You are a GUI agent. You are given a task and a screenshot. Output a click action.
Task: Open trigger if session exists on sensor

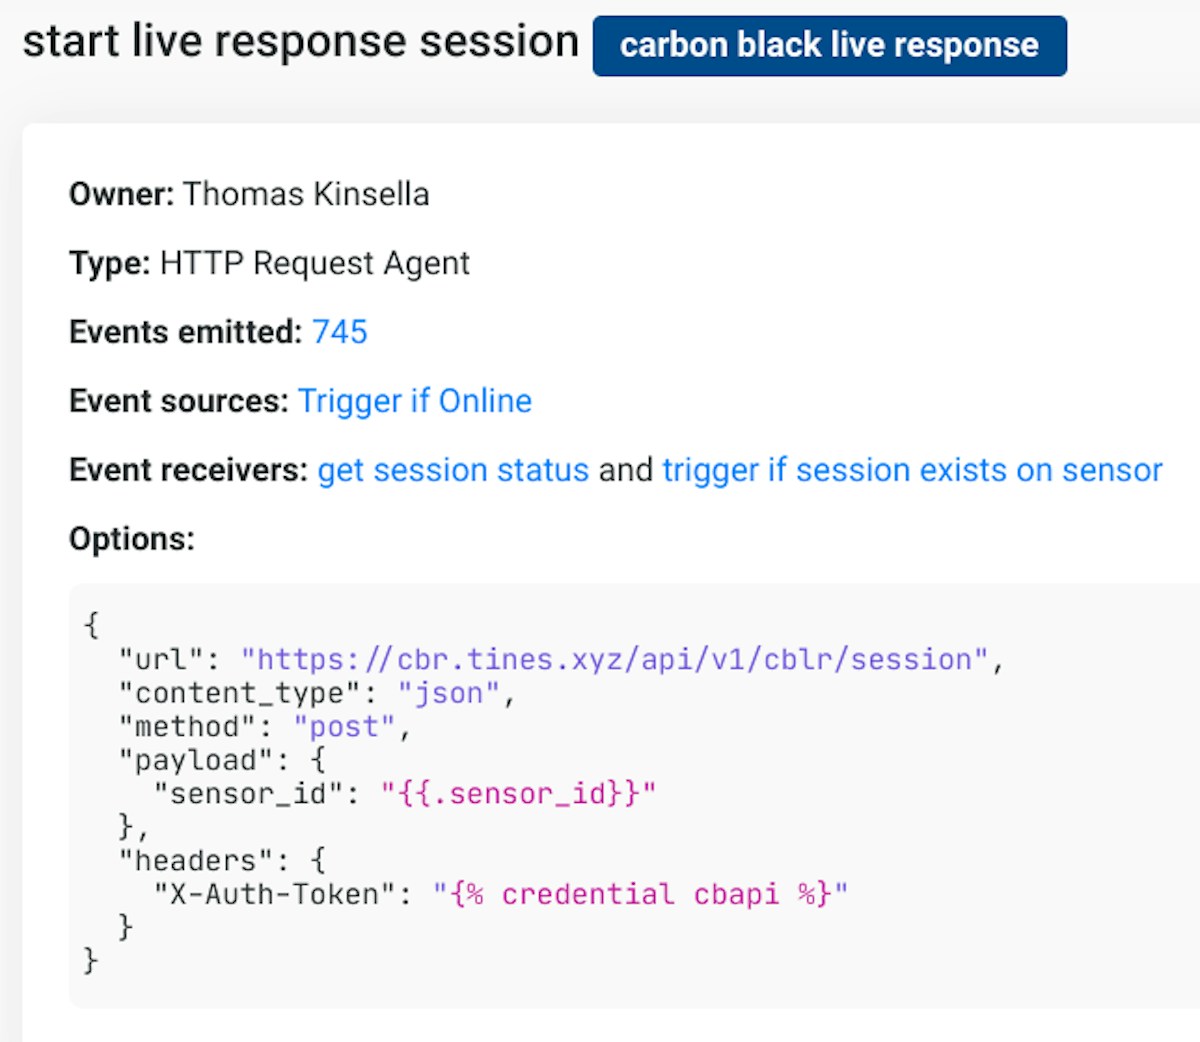tap(912, 470)
